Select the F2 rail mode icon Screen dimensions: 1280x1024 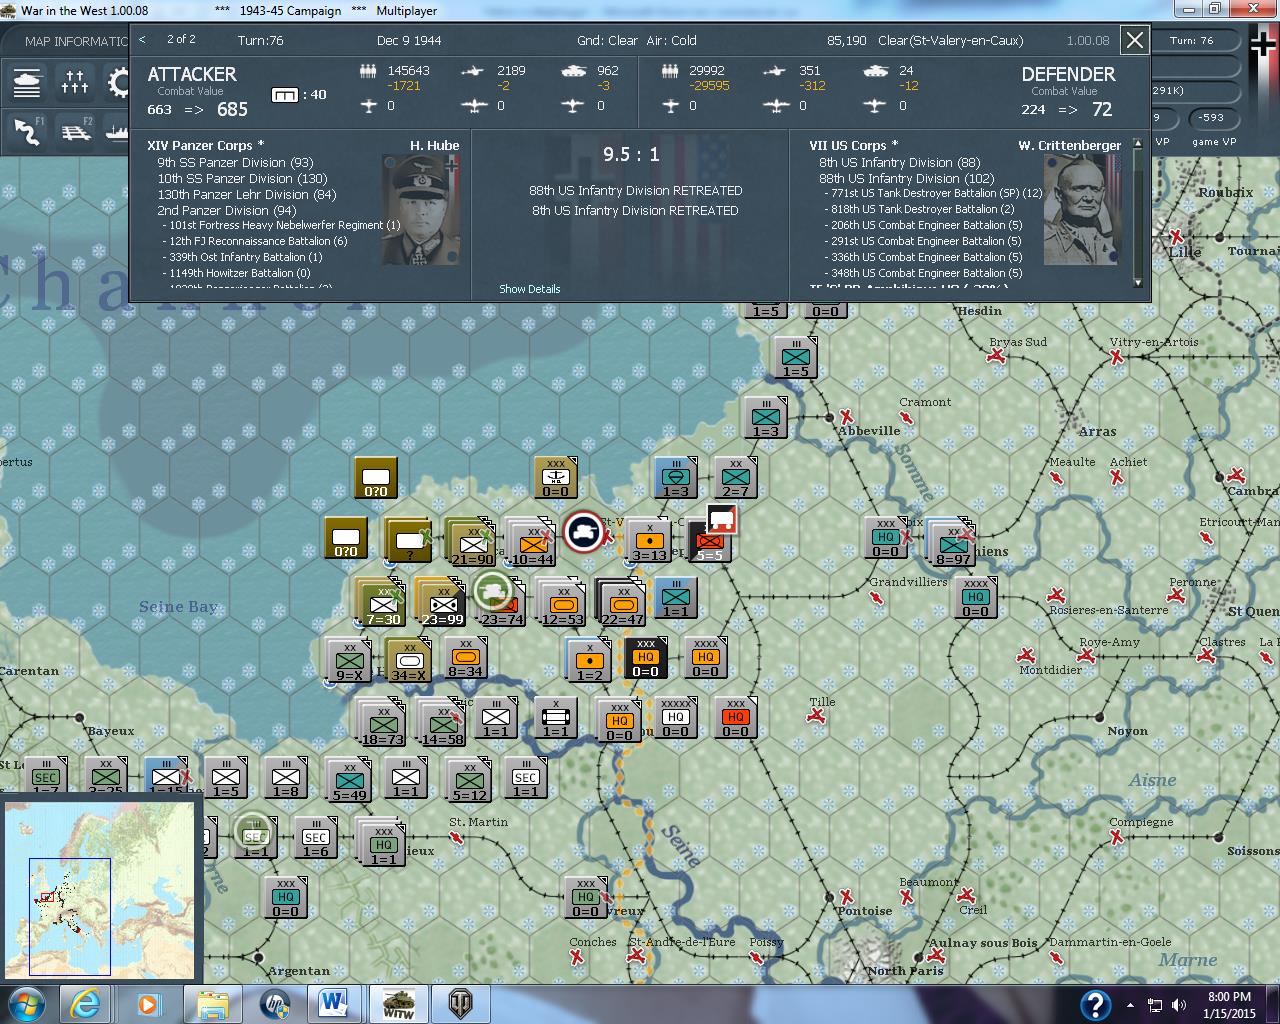click(x=75, y=131)
